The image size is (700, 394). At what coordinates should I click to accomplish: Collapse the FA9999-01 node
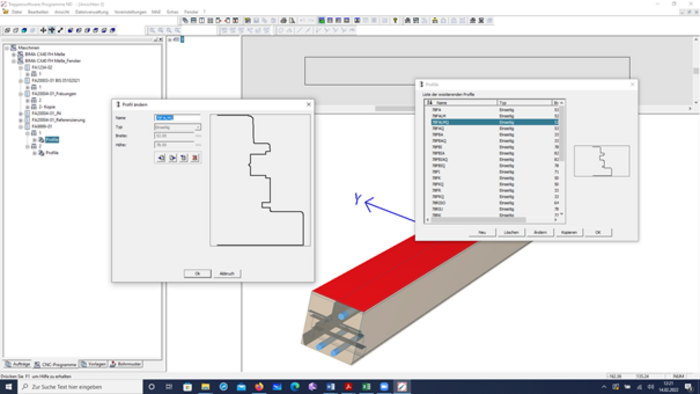pyautogui.click(x=21, y=127)
